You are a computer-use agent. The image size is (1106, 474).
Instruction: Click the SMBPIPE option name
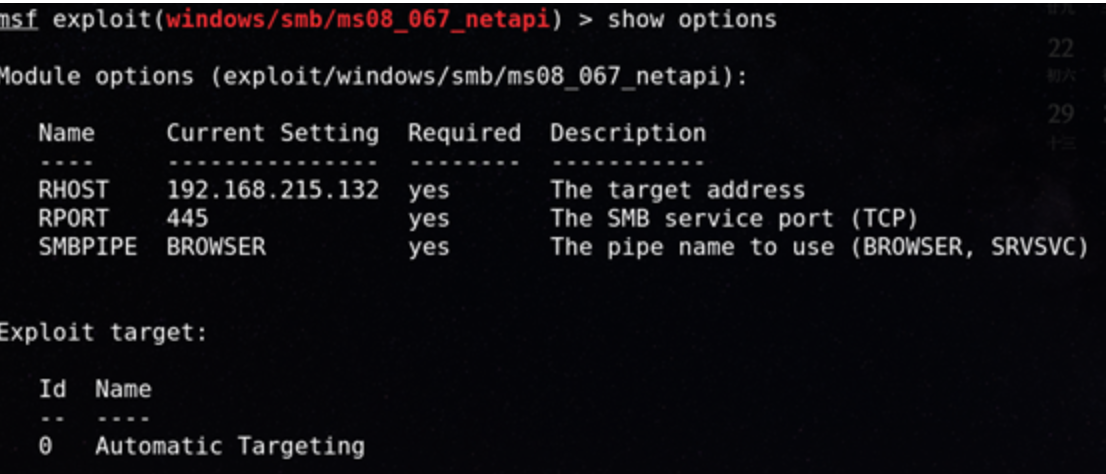87,246
